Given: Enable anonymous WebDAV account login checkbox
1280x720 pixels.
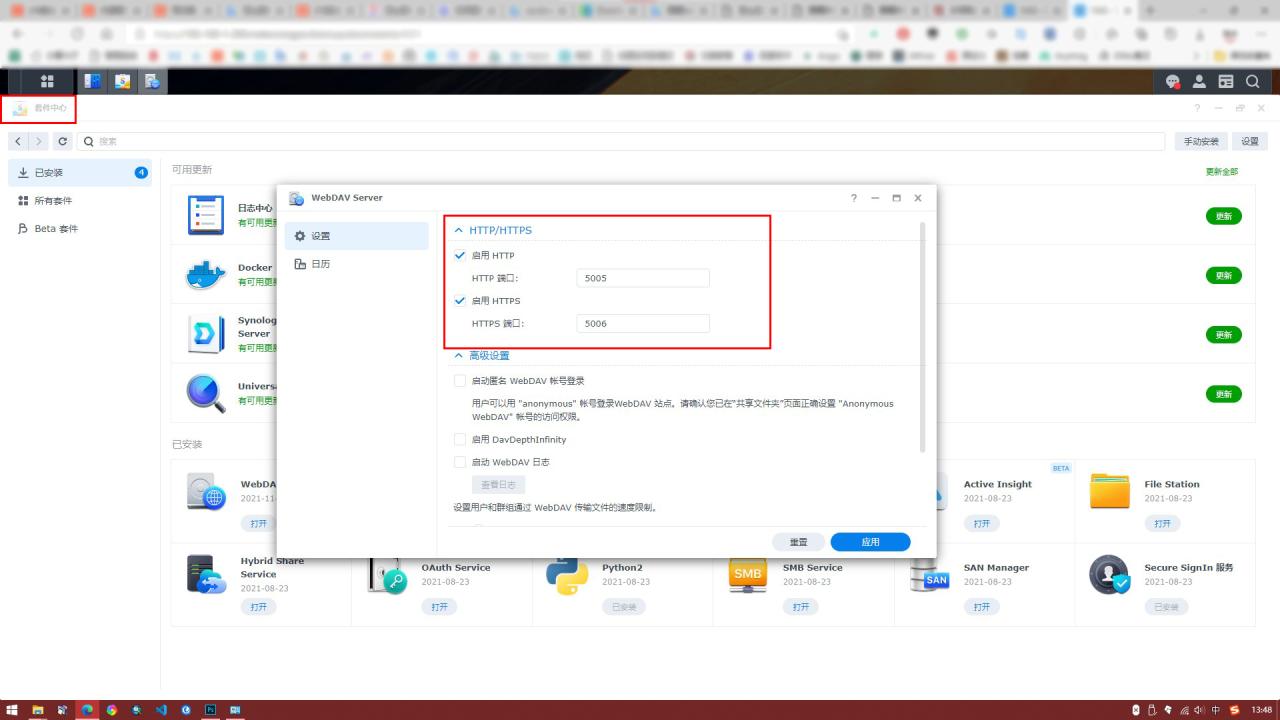Looking at the screenshot, I should (460, 381).
